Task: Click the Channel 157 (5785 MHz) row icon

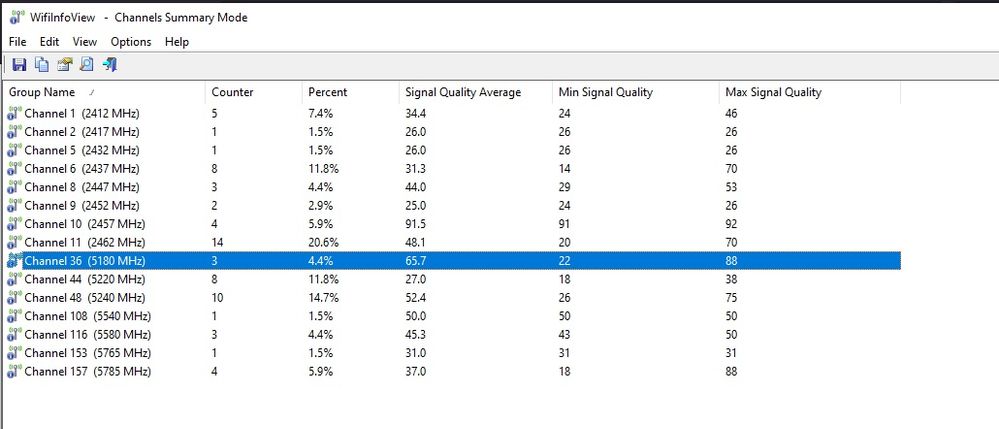Action: 14,372
